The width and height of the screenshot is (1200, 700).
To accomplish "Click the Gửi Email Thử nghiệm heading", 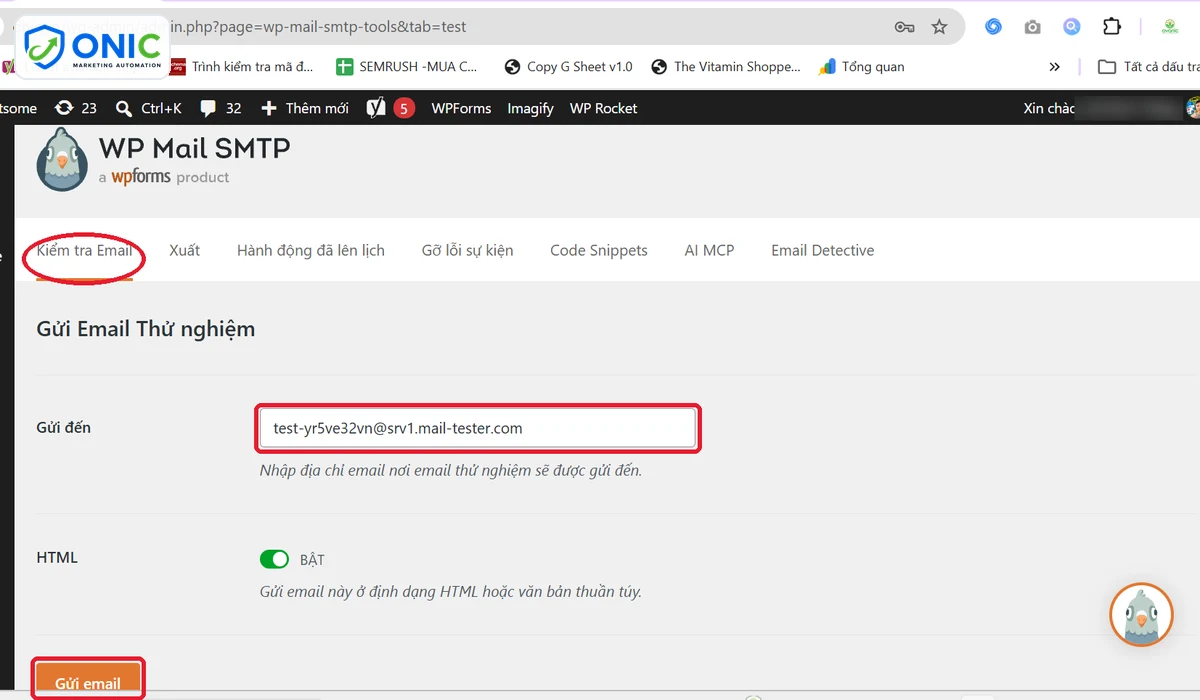I will tap(146, 329).
